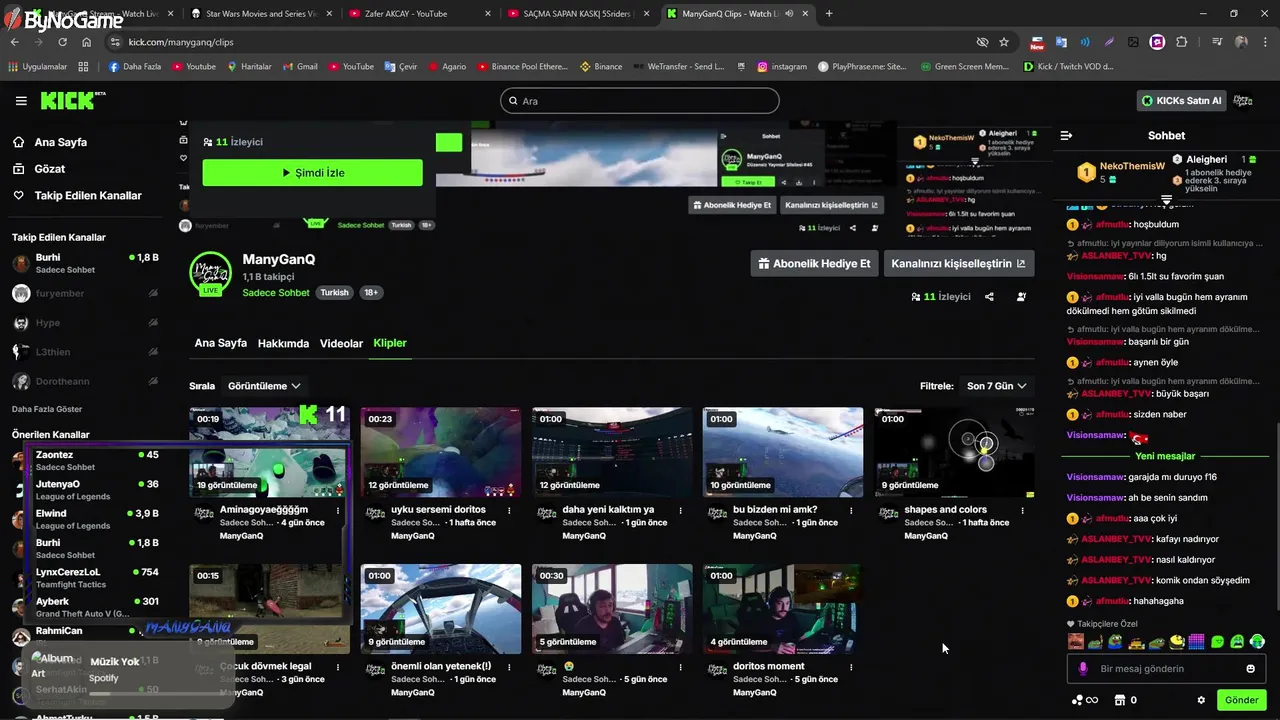Focus the Ara search field
This screenshot has height=720, width=1280.
(640, 101)
